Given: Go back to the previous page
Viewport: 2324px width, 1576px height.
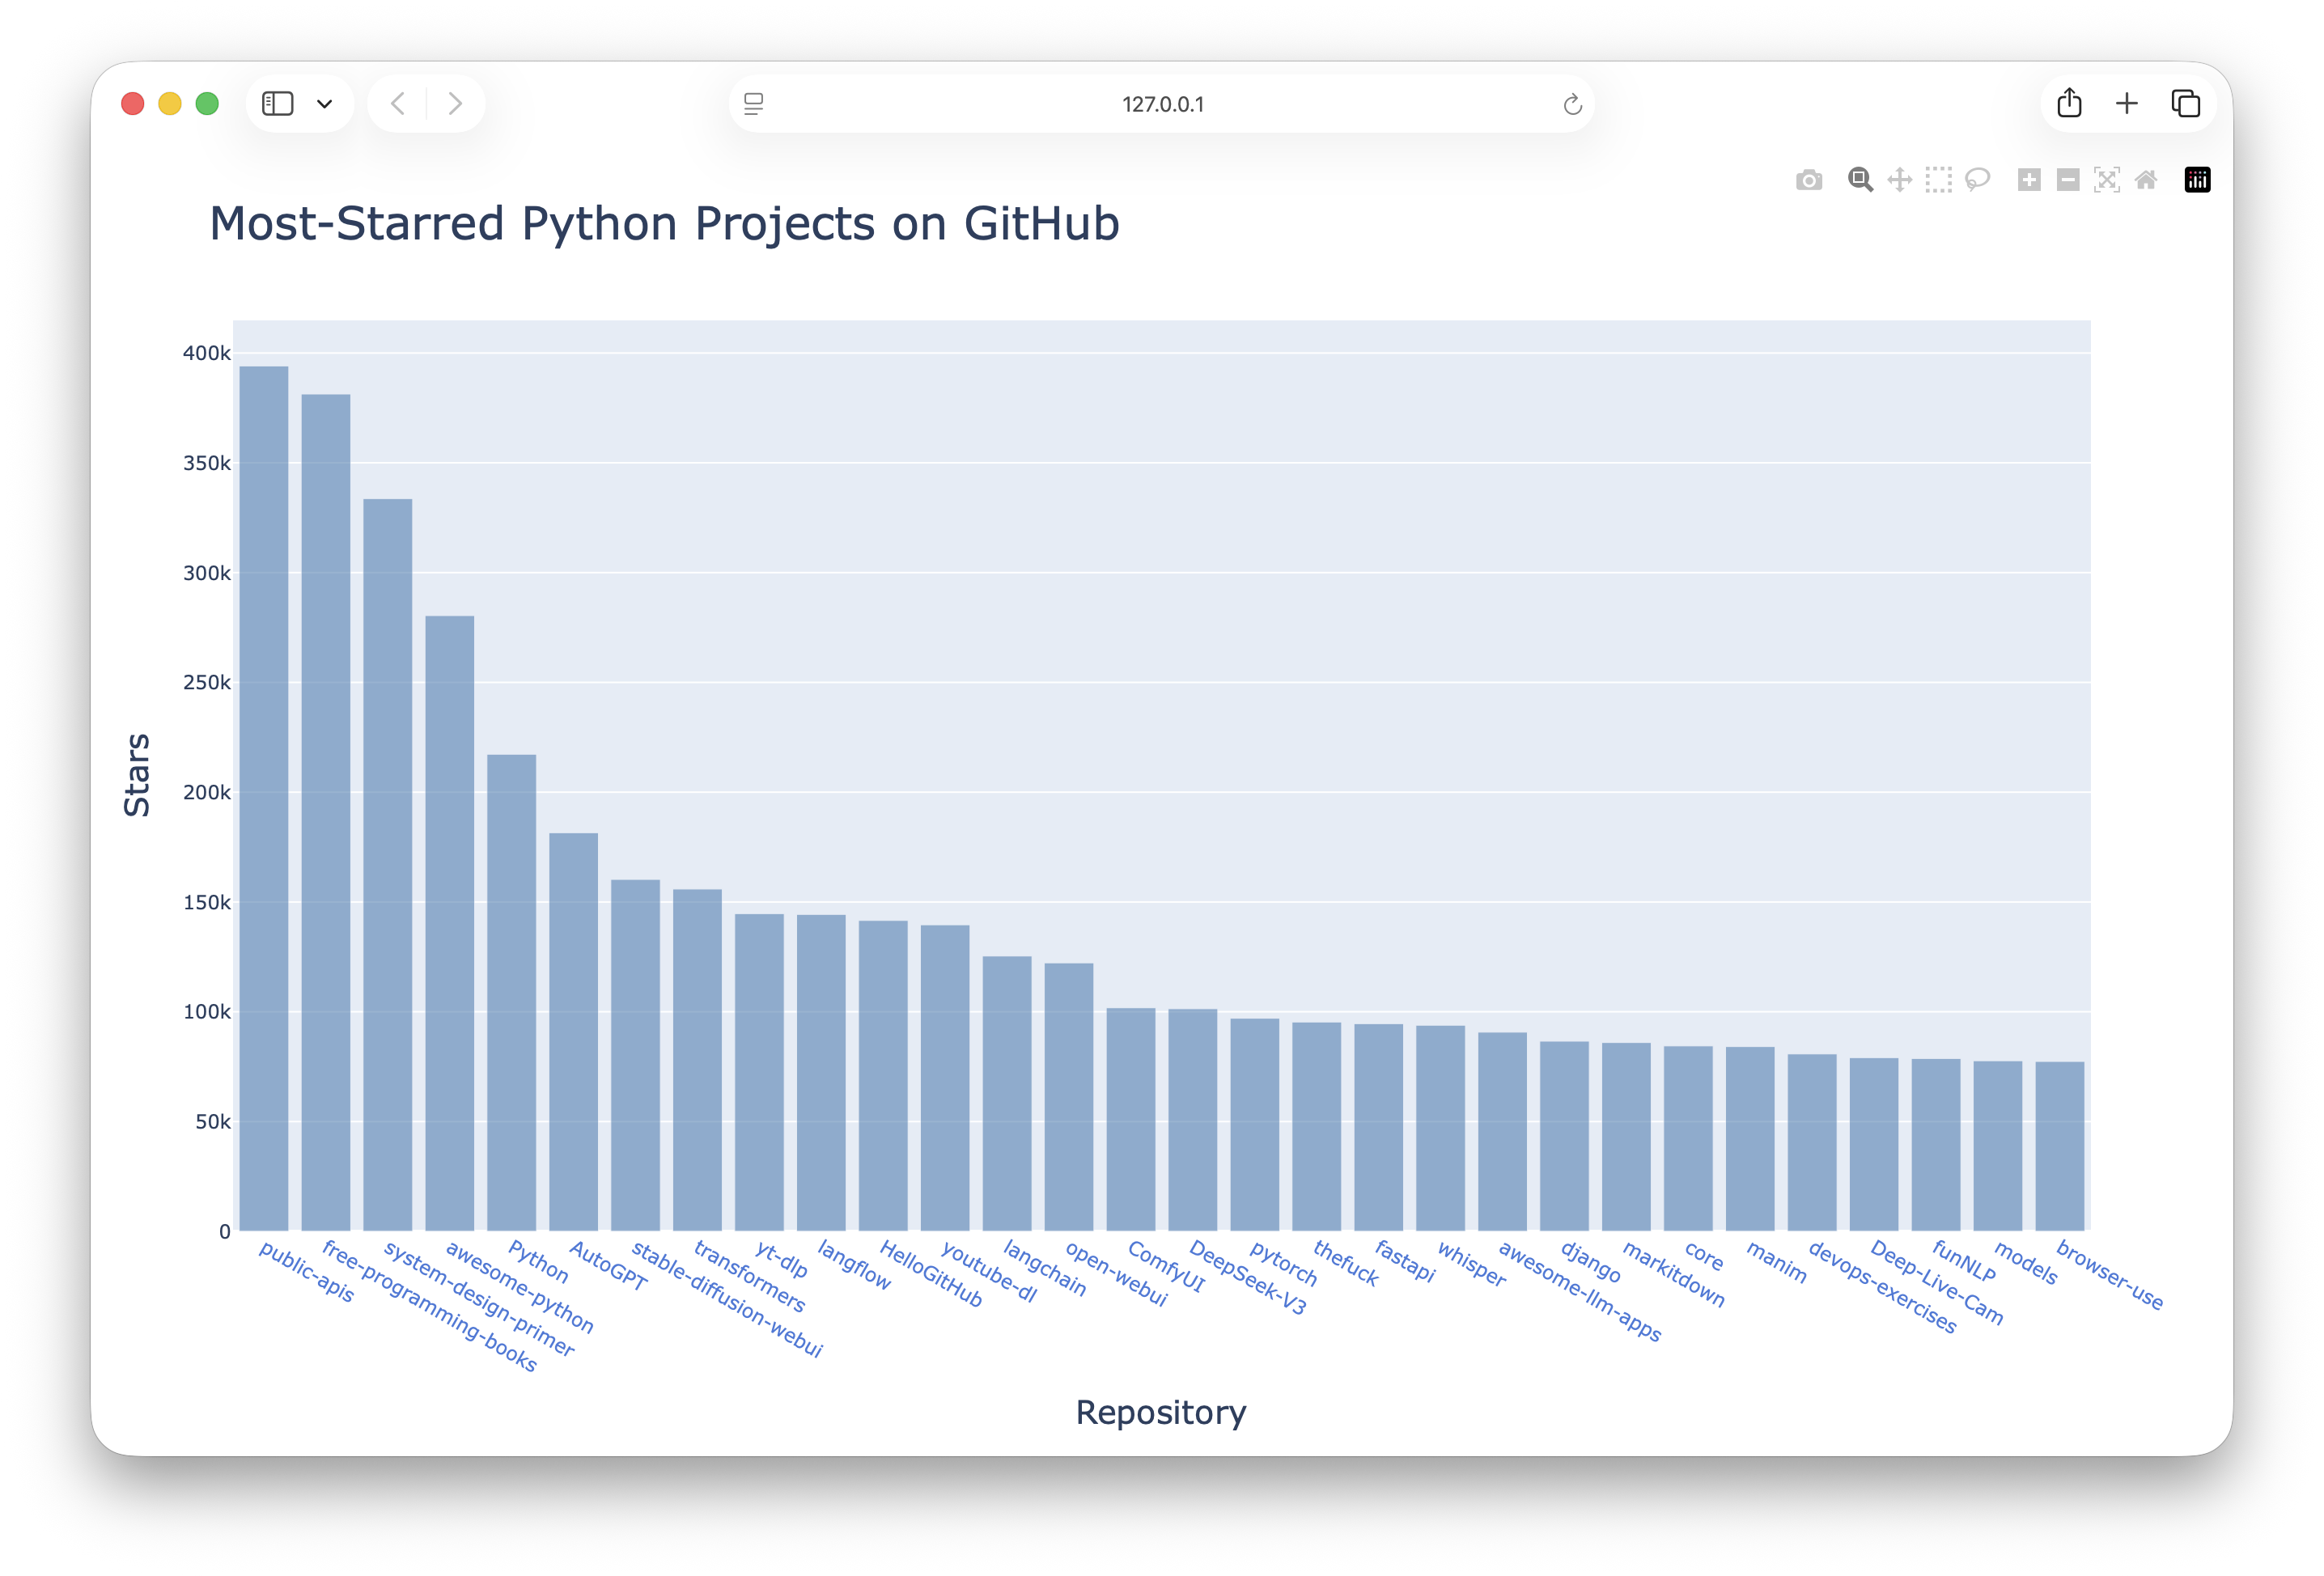Looking at the screenshot, I should click(397, 103).
